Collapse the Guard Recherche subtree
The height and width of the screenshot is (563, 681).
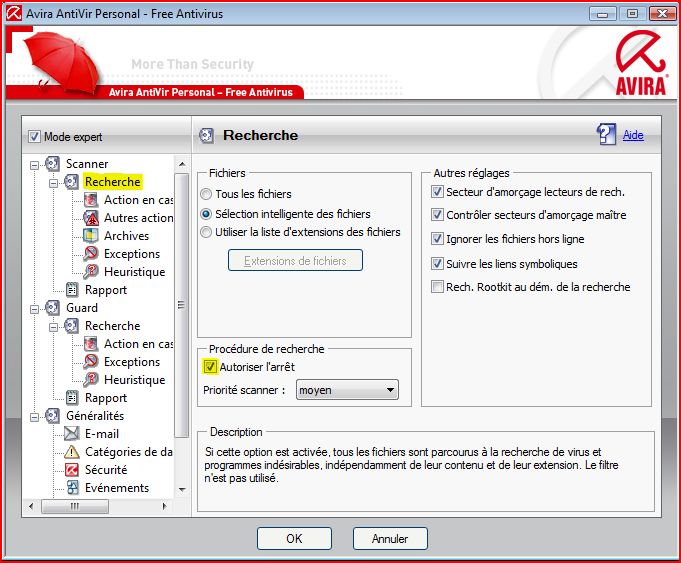pos(53,327)
